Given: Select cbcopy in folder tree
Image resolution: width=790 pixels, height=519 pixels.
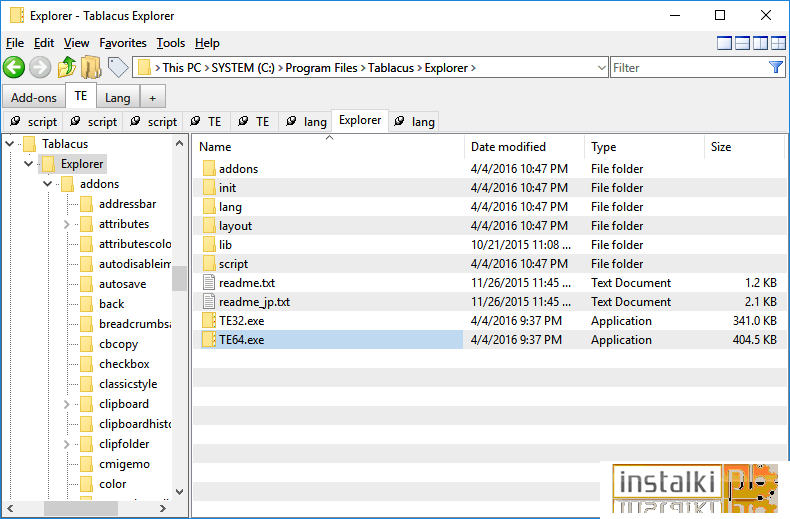Looking at the screenshot, I should [x=118, y=344].
